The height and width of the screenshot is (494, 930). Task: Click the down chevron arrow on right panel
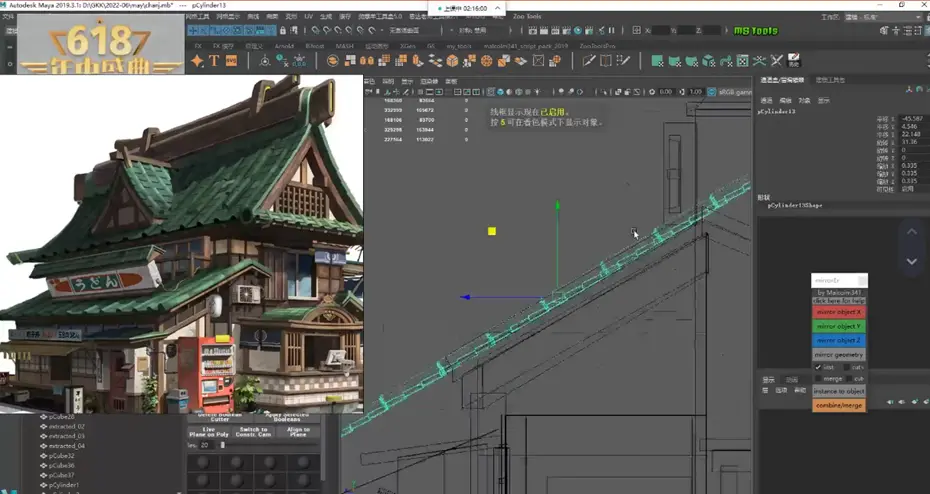click(x=912, y=261)
